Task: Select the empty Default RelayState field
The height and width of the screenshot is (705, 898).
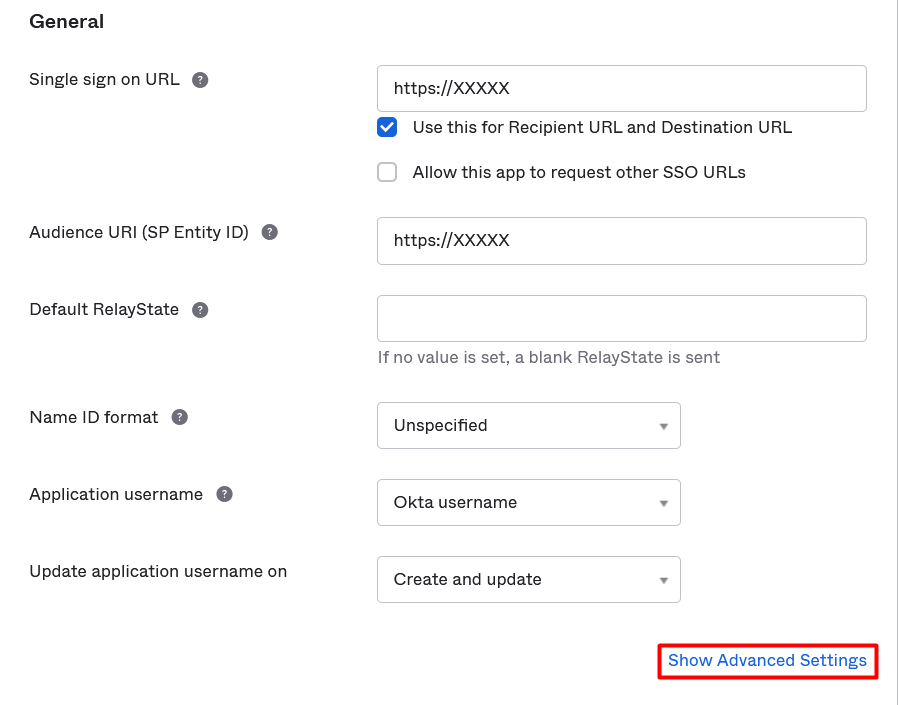Action: (x=621, y=318)
